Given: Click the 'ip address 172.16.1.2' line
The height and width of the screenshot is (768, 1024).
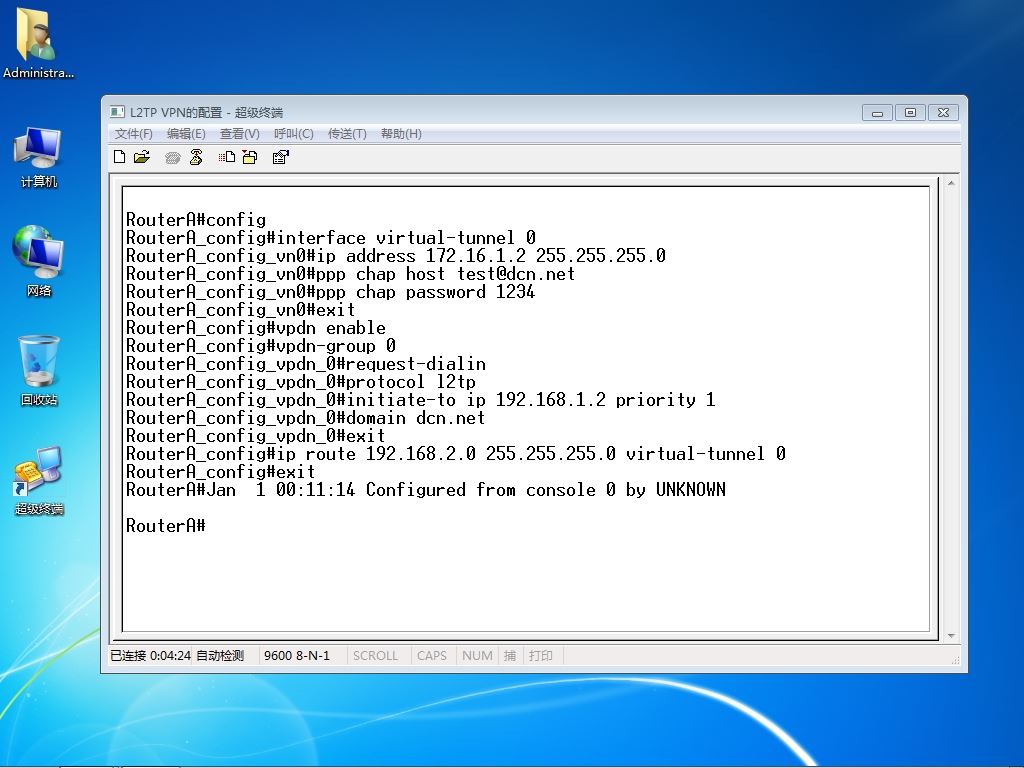Looking at the screenshot, I should click(x=396, y=256).
